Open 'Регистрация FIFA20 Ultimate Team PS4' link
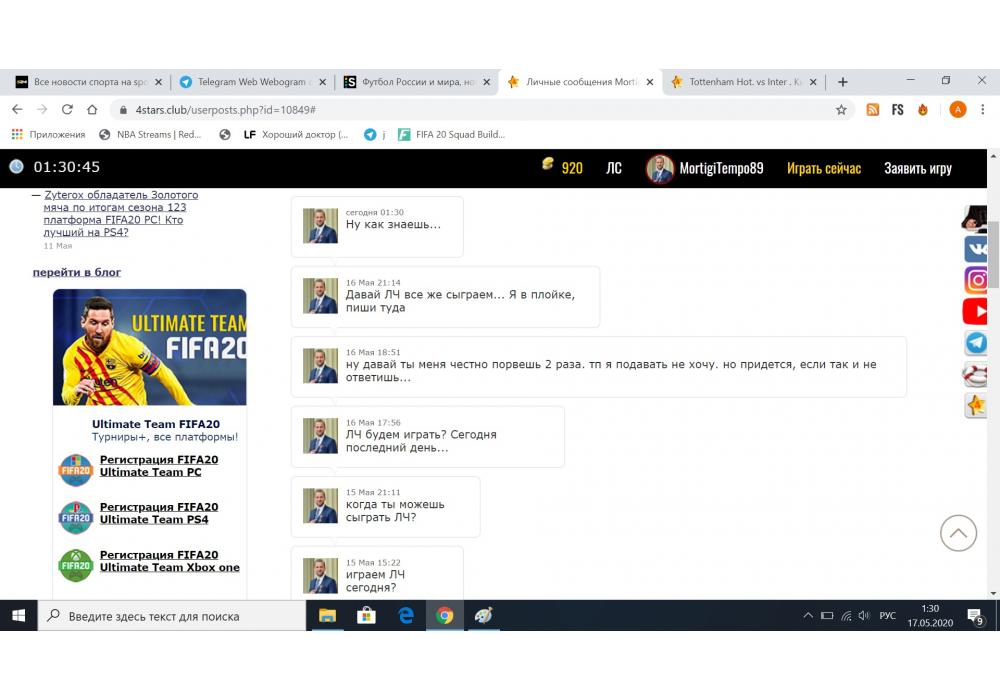1000x700 pixels. pos(158,513)
